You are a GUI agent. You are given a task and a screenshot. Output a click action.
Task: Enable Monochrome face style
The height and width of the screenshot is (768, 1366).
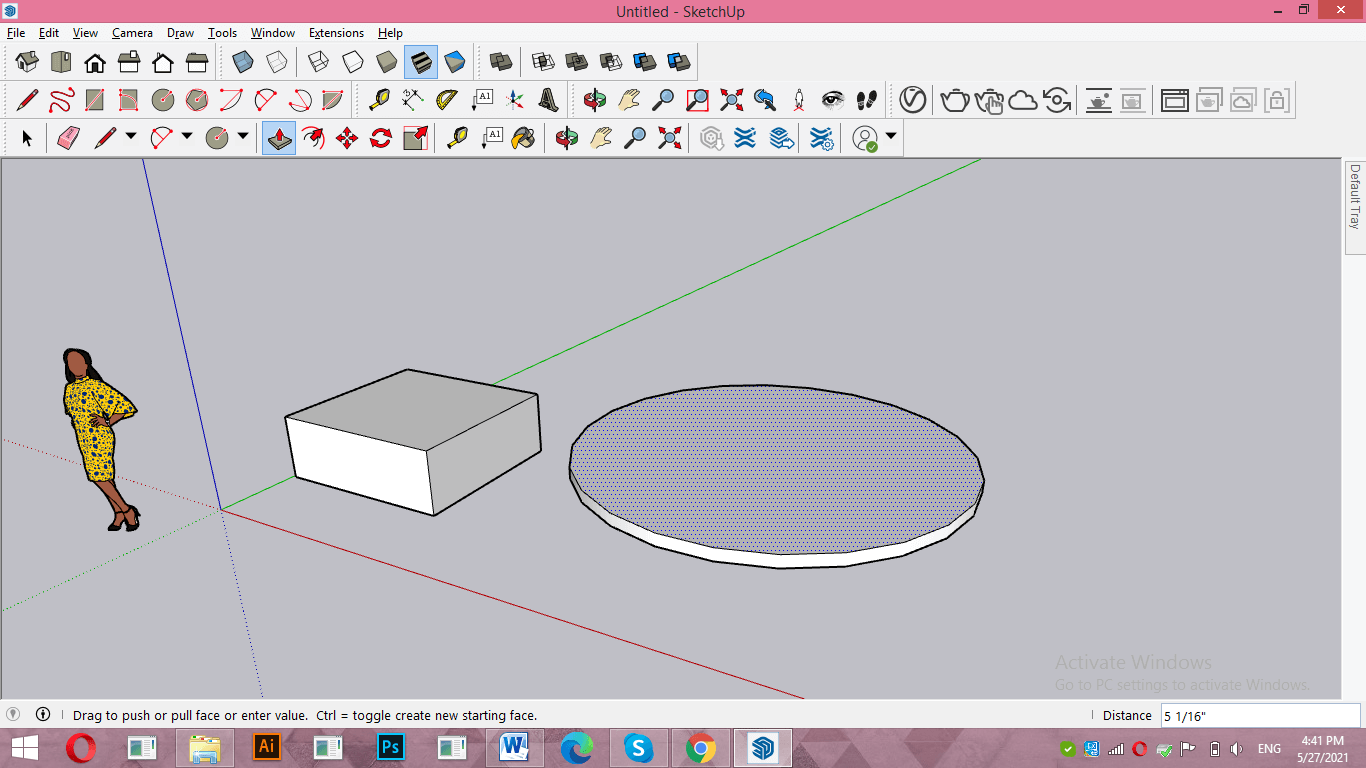[455, 62]
